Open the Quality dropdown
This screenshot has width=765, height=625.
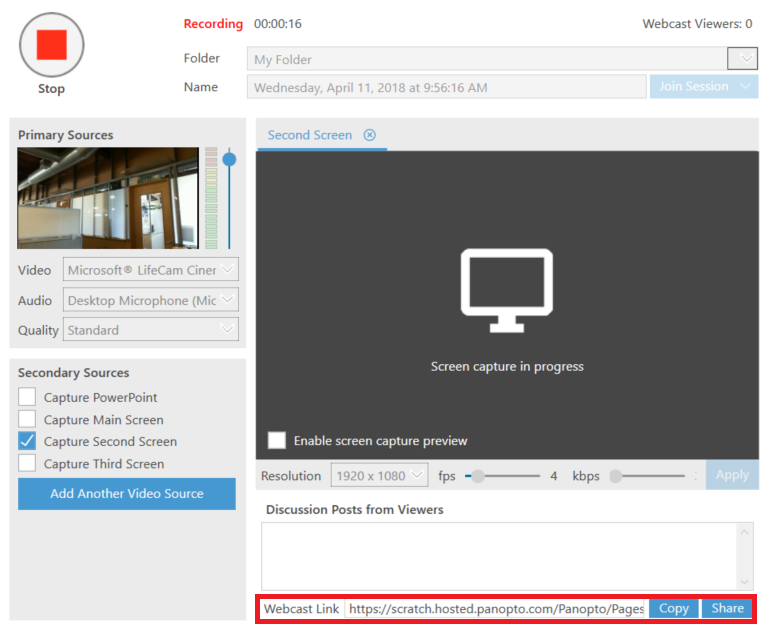point(228,329)
